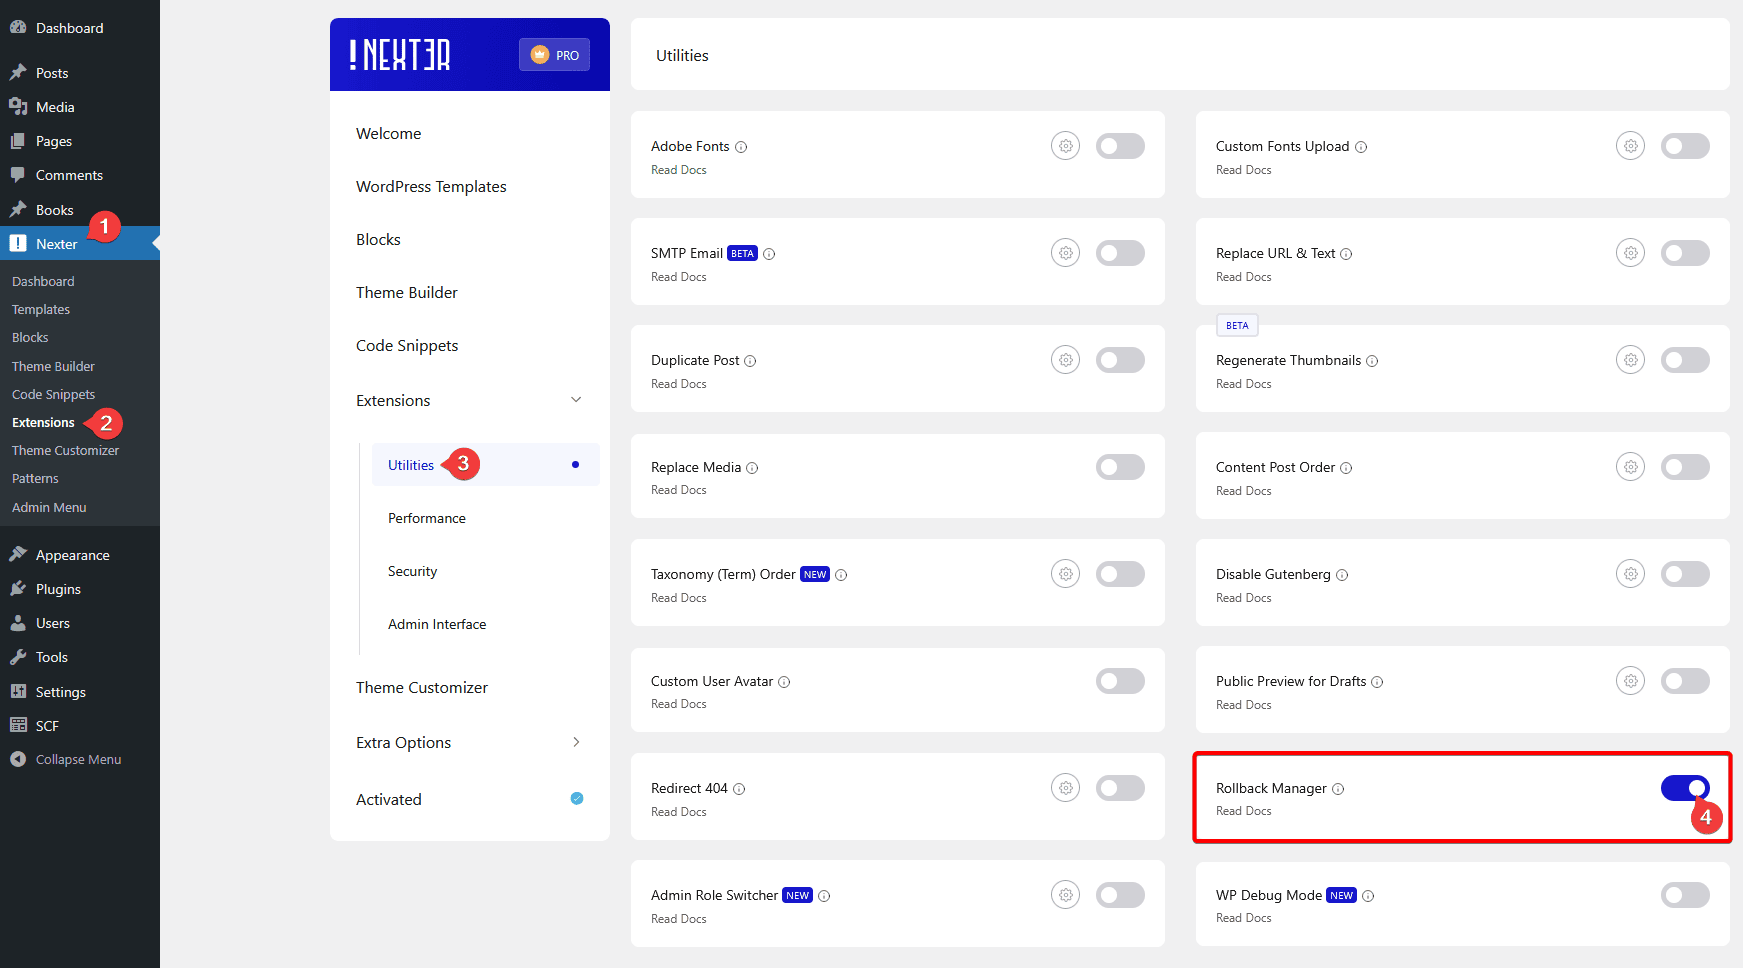1743x968 pixels.
Task: Open the Regenerate Thumbnails settings gear
Action: pyautogui.click(x=1630, y=359)
